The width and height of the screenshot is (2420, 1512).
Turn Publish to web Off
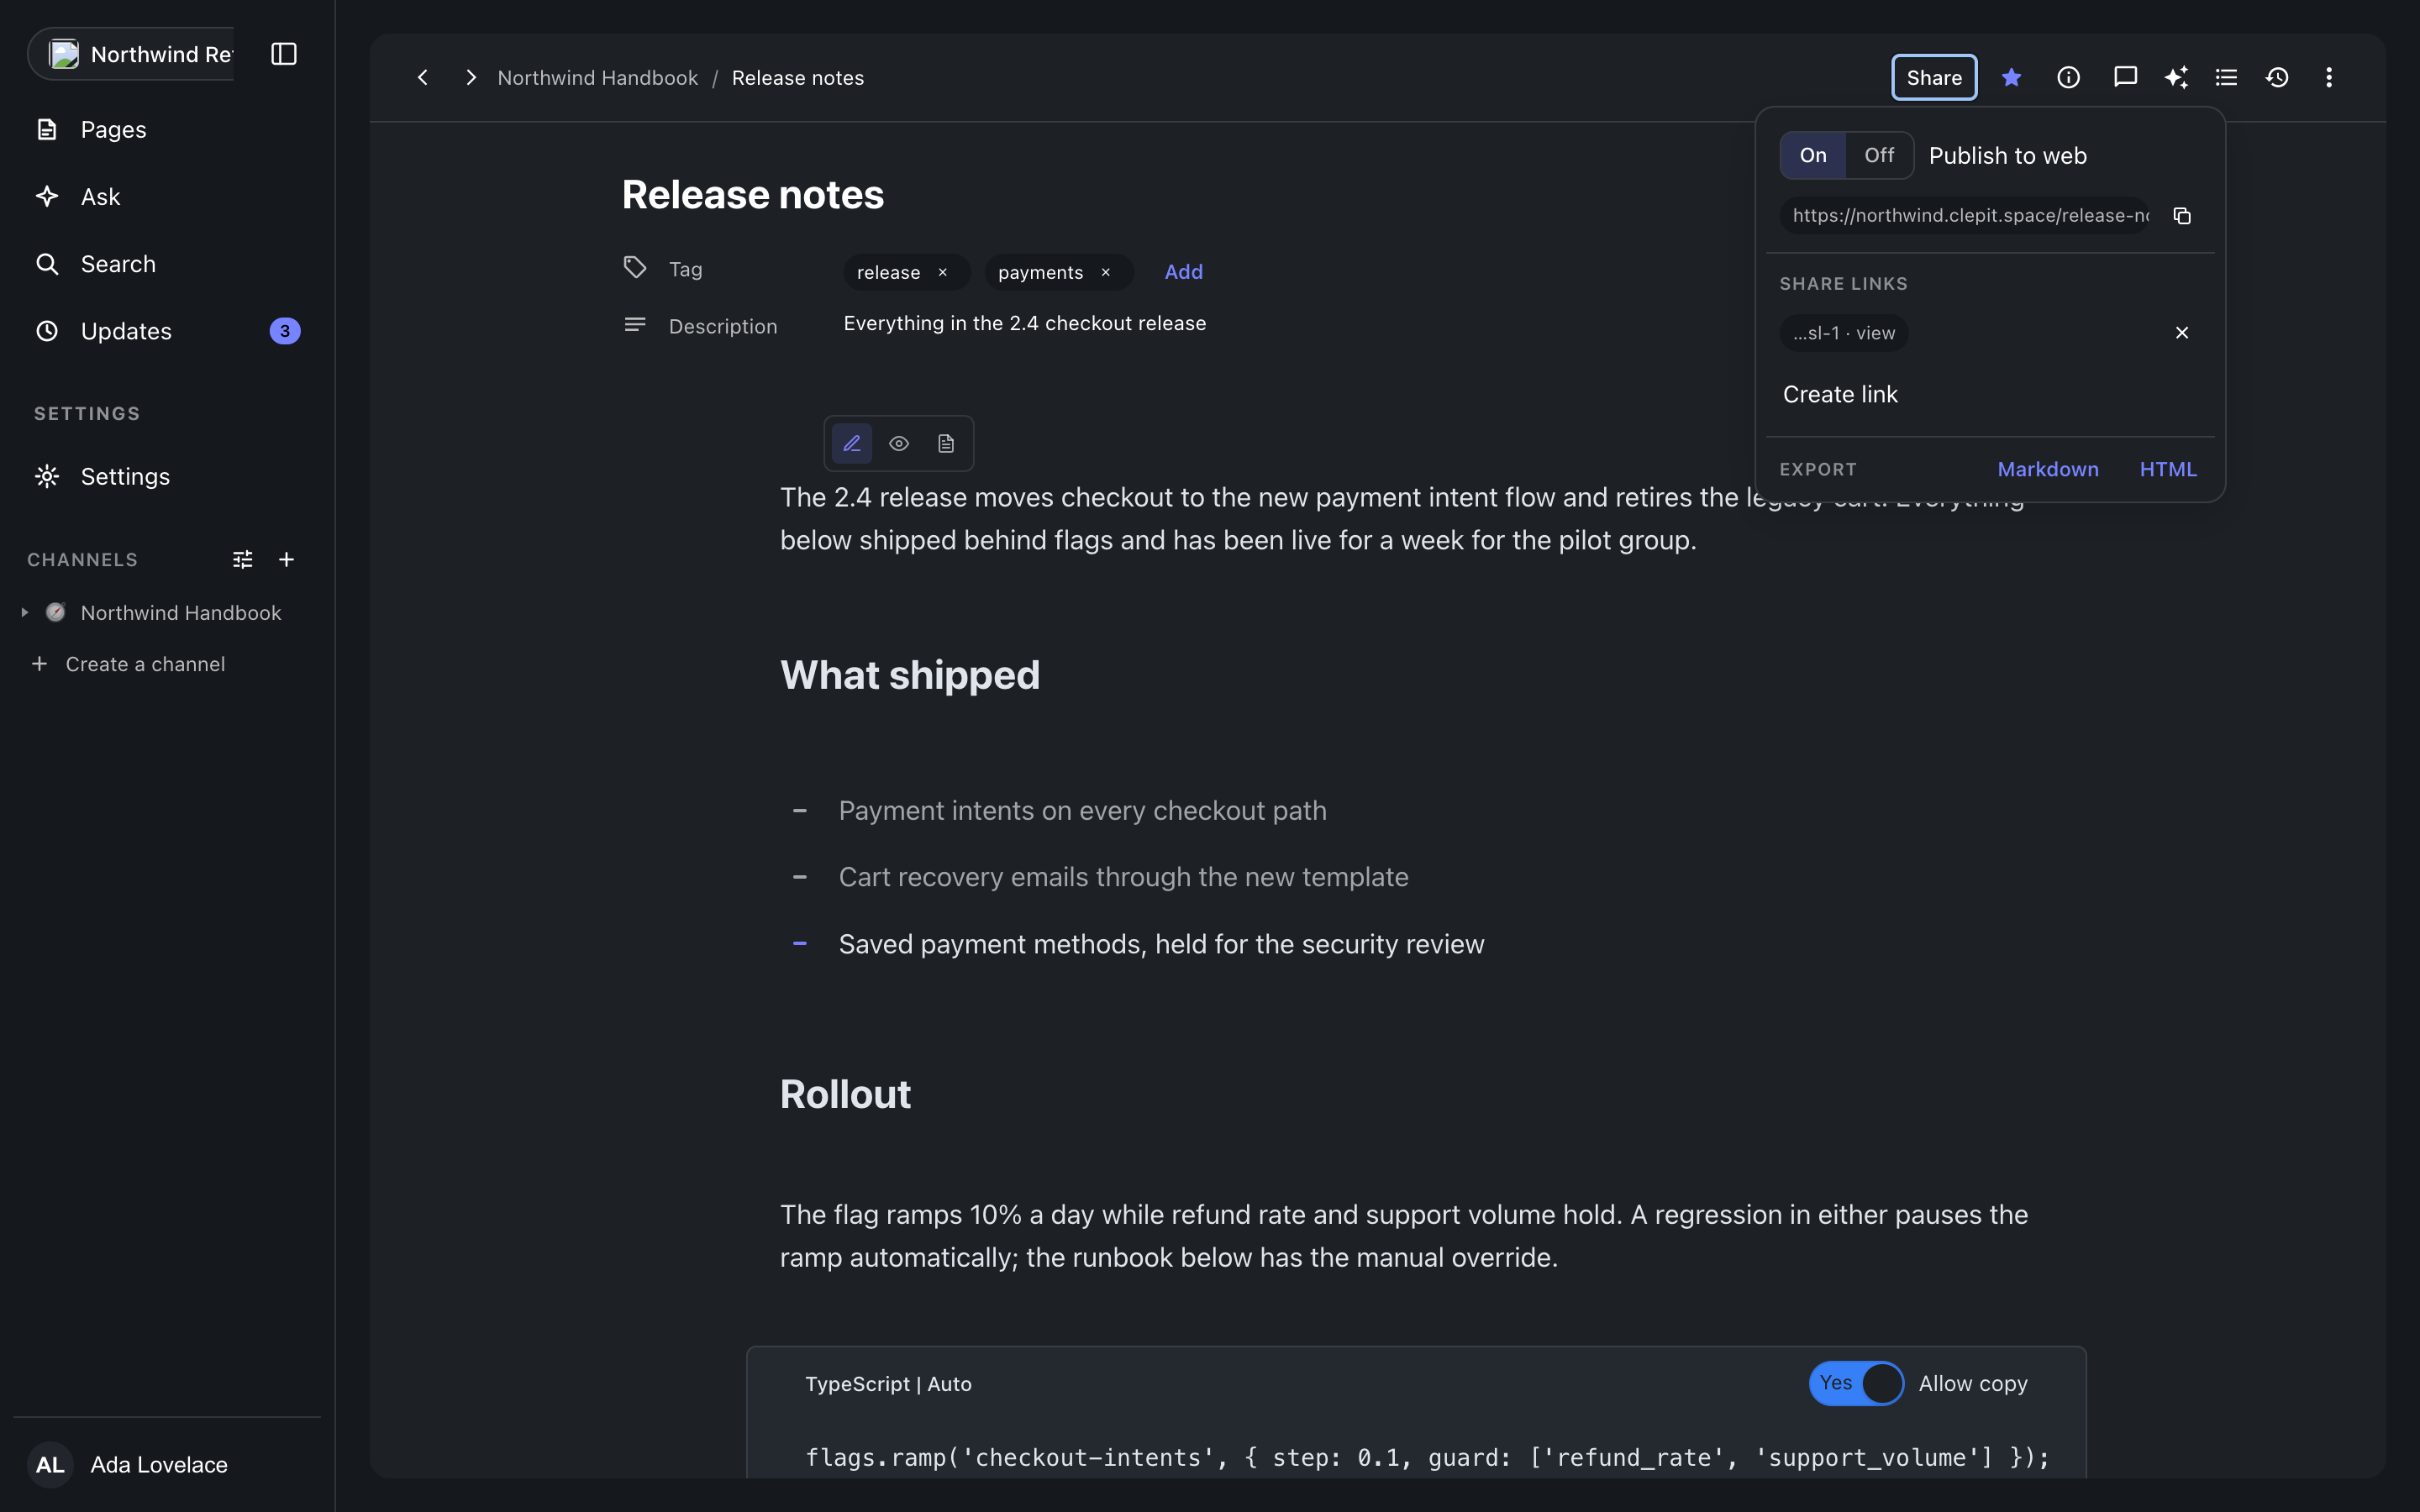tap(1879, 155)
